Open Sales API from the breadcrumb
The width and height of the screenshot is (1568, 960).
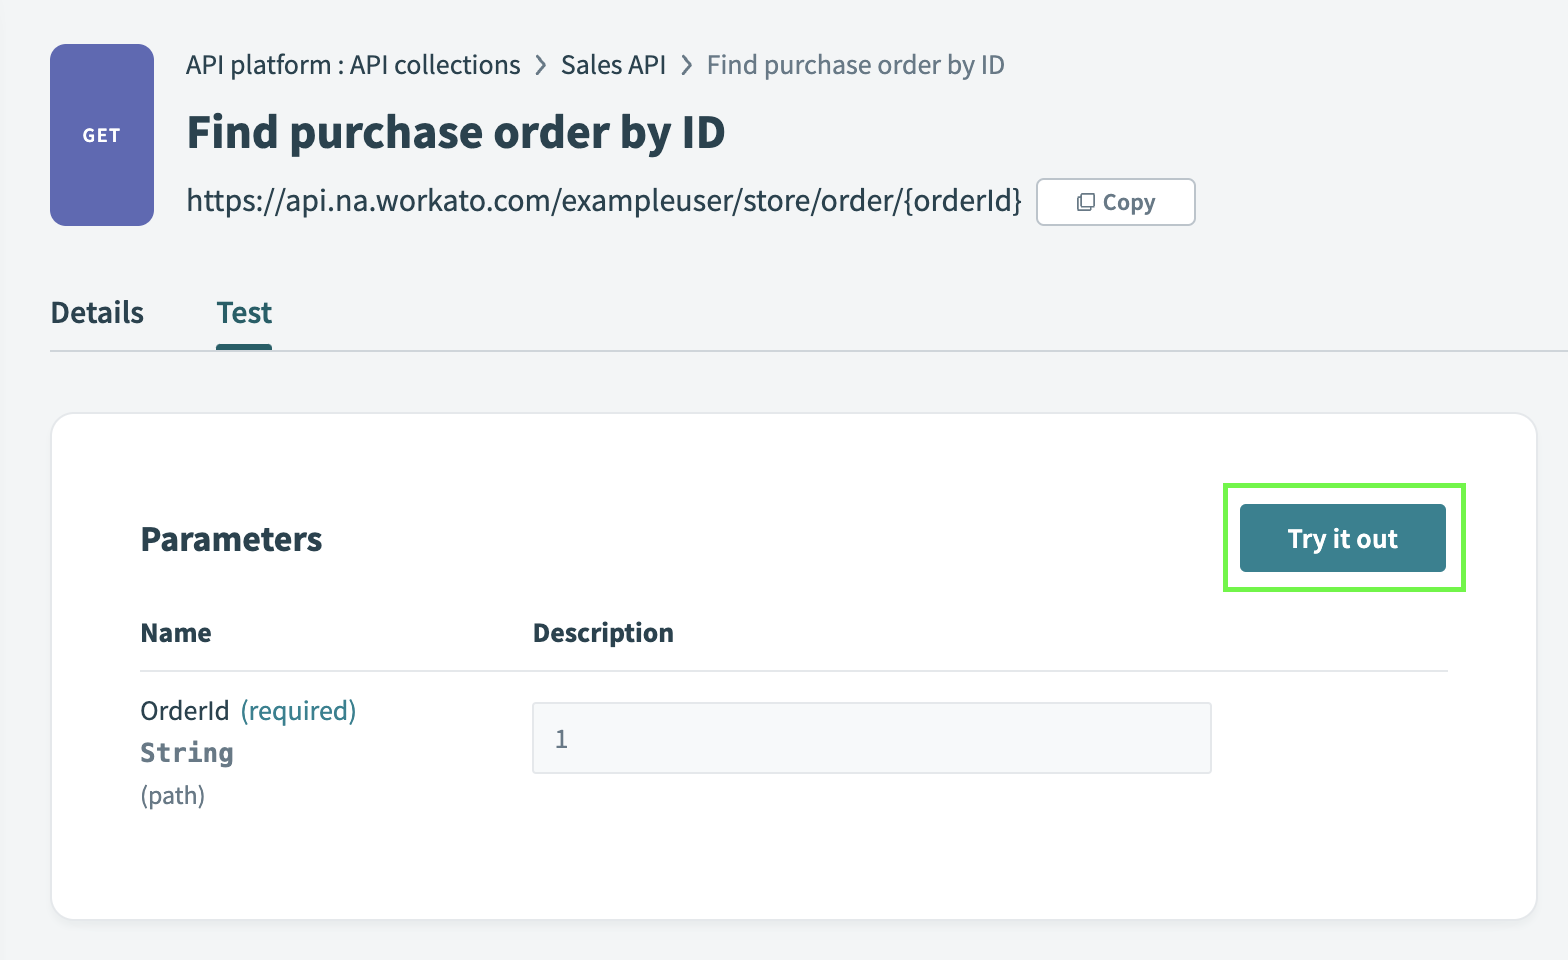pyautogui.click(x=613, y=64)
